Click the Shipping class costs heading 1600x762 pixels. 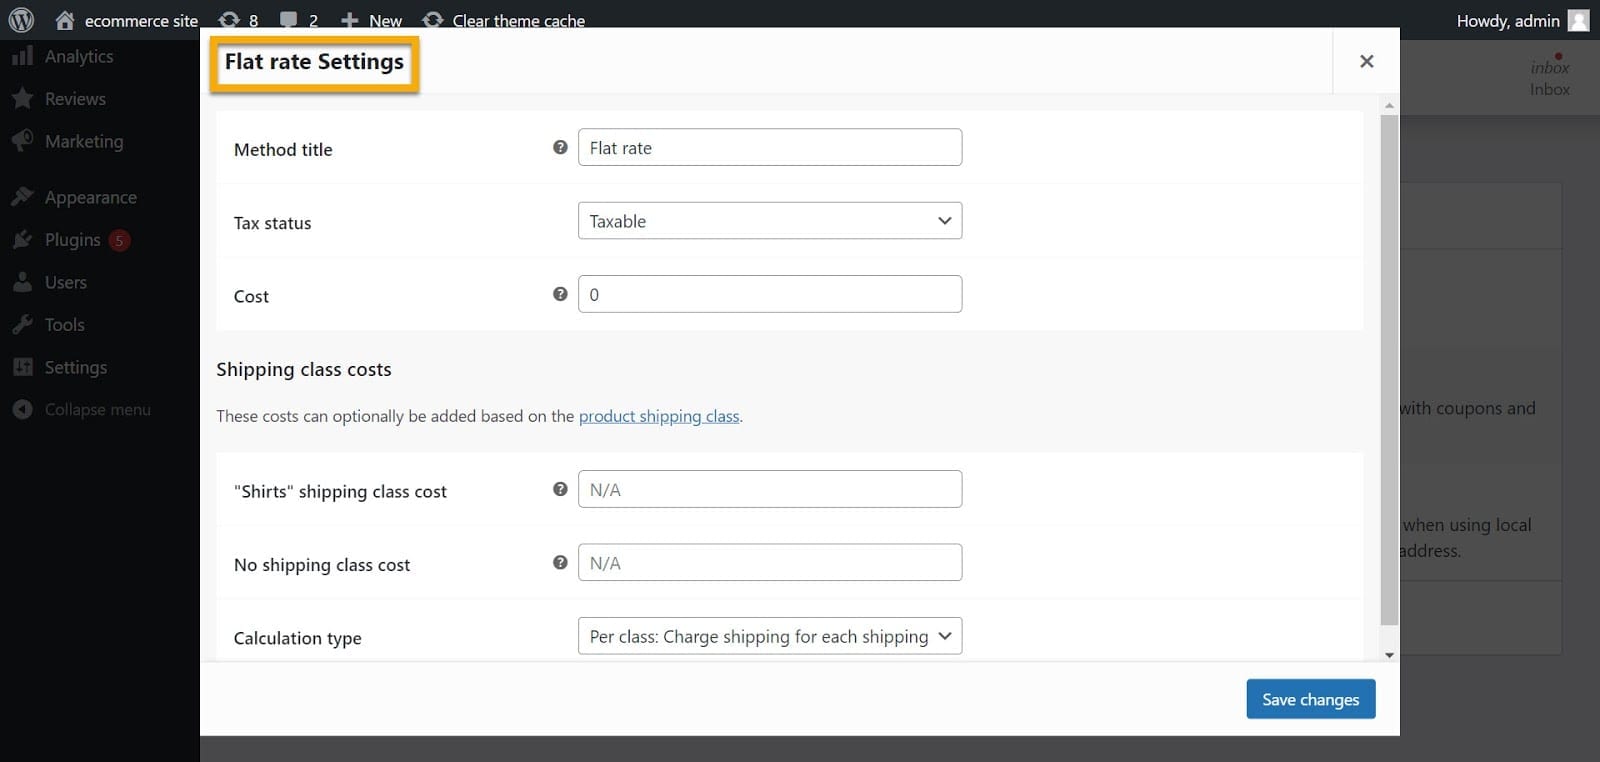[x=304, y=369]
